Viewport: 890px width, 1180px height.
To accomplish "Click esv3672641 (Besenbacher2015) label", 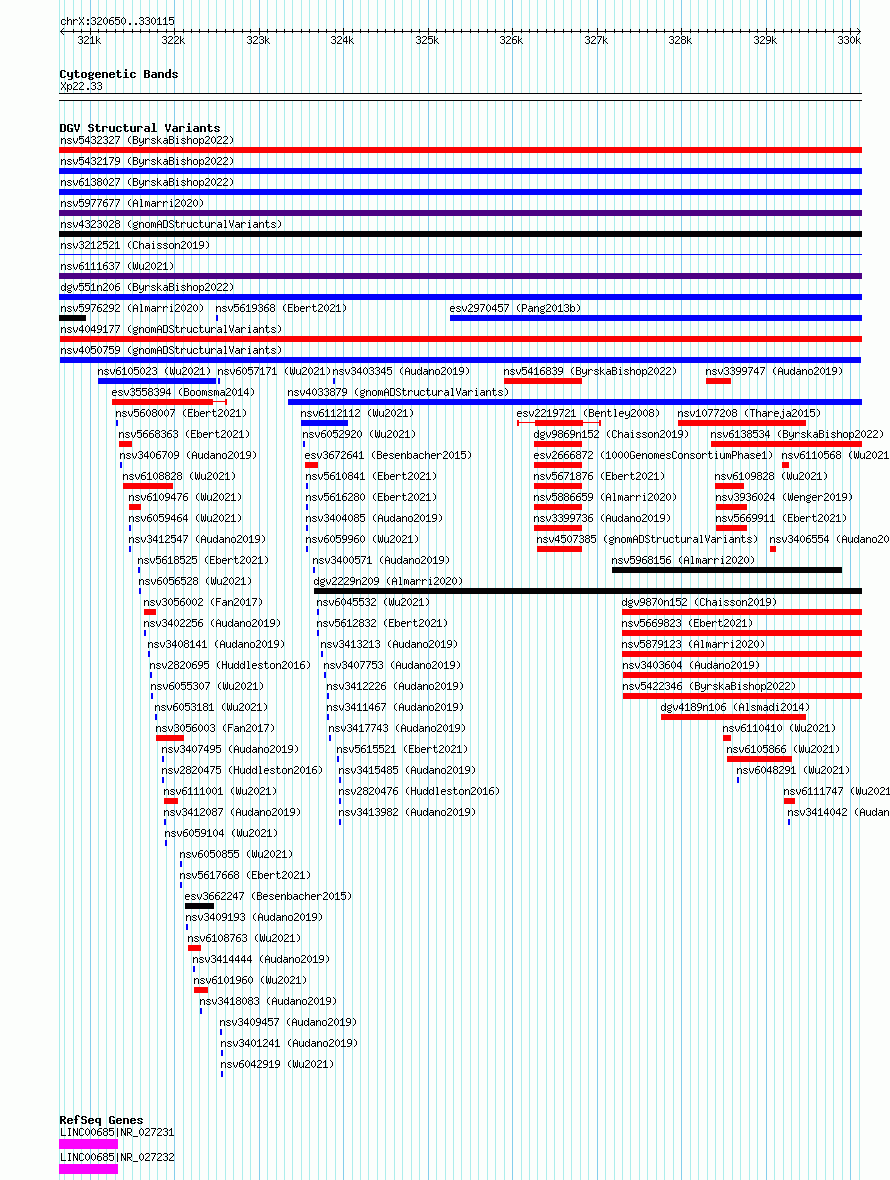I will [x=388, y=456].
